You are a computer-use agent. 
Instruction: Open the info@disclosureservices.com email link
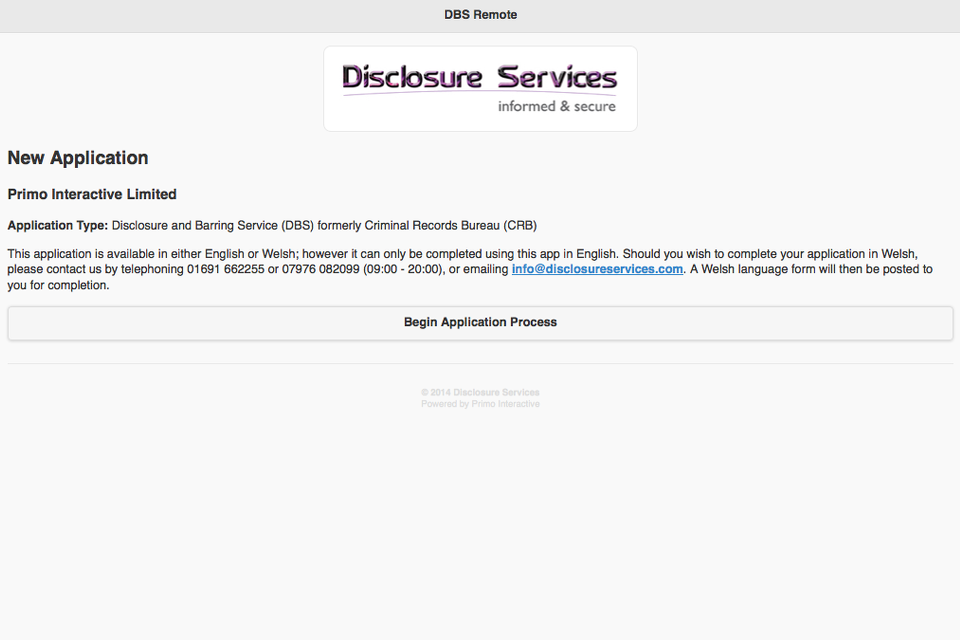coord(597,269)
